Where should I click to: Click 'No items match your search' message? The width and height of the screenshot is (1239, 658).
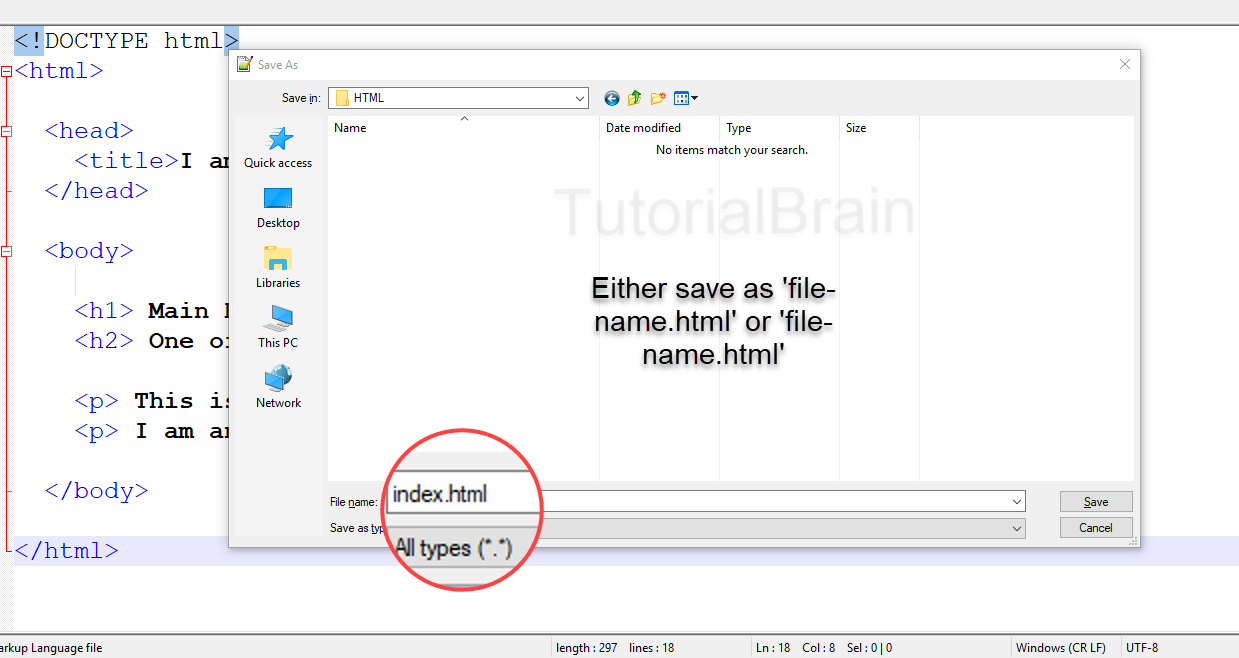732,150
